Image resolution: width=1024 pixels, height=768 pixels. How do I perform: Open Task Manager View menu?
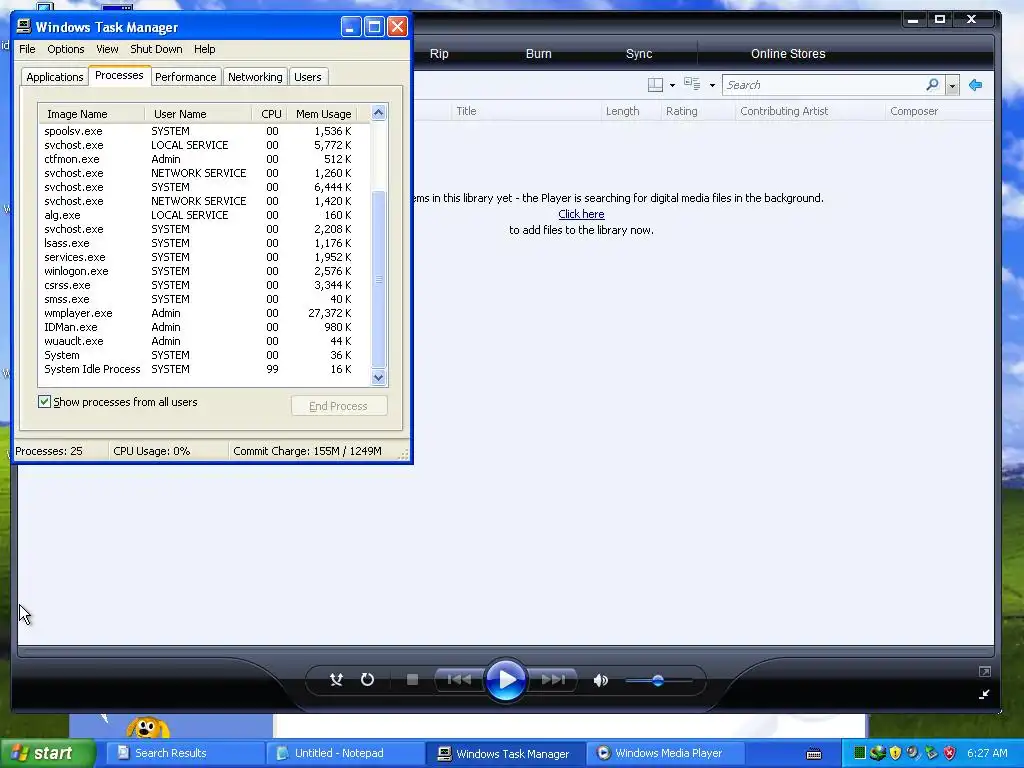[x=107, y=49]
